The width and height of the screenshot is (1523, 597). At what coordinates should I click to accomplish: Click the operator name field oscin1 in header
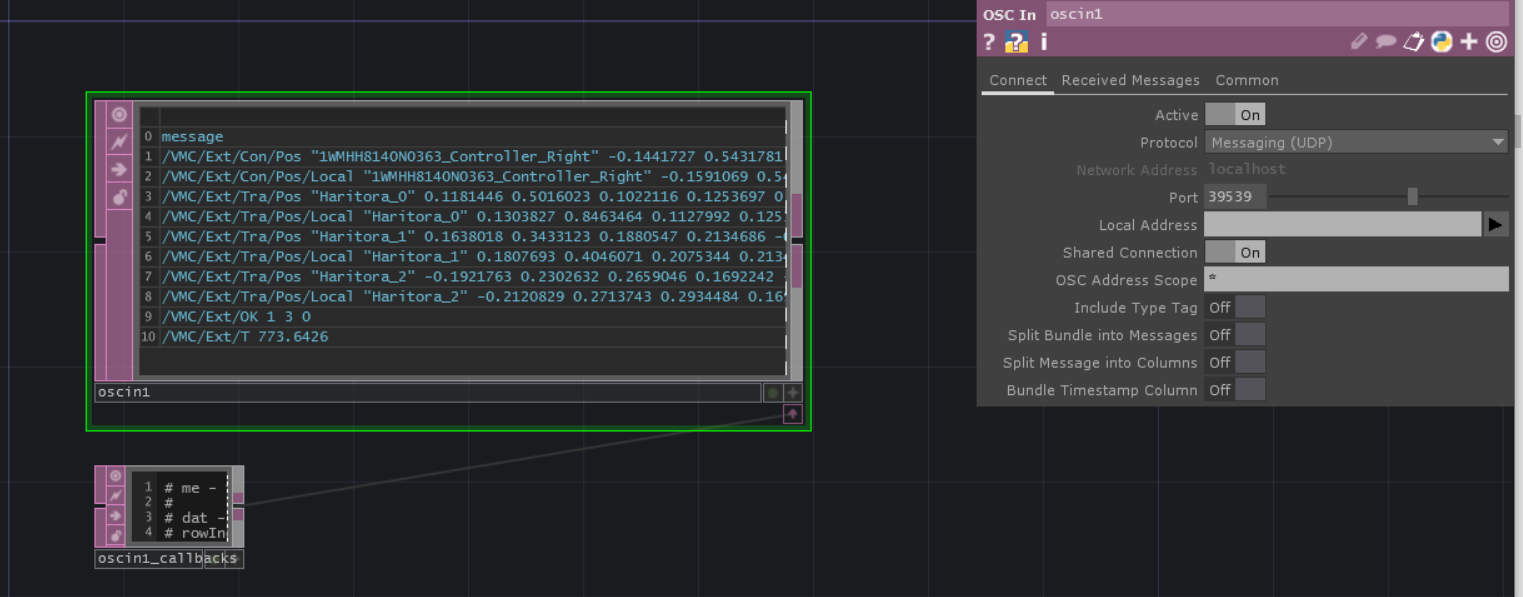(x=1277, y=15)
